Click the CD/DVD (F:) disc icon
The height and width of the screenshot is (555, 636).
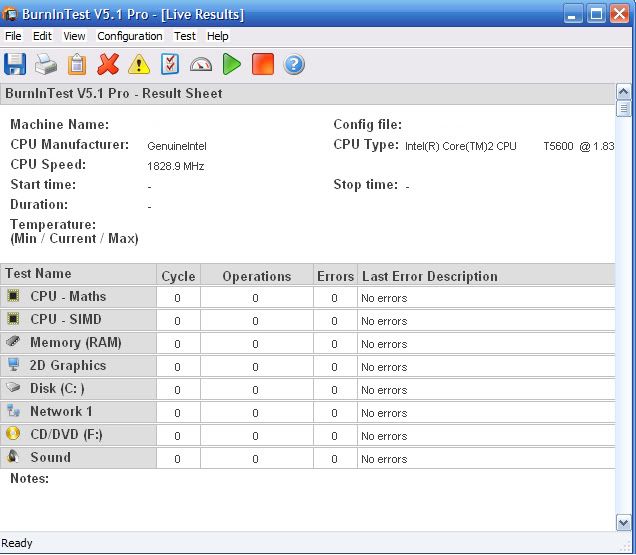pyautogui.click(x=13, y=433)
